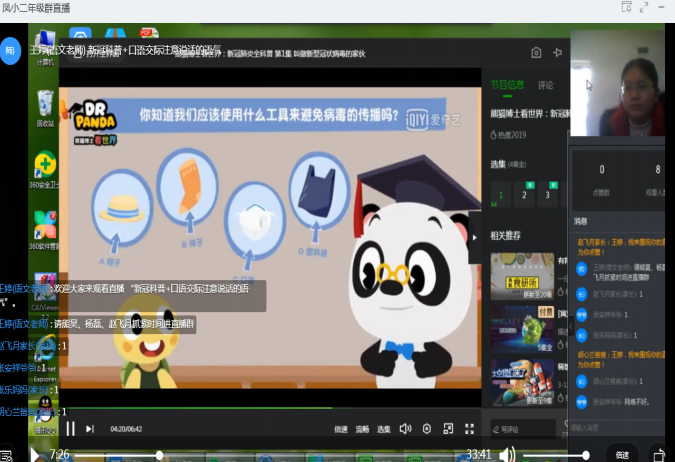Select answer B 袜子 sock circle
Viewport: 675px width, 462px height.
187,186
